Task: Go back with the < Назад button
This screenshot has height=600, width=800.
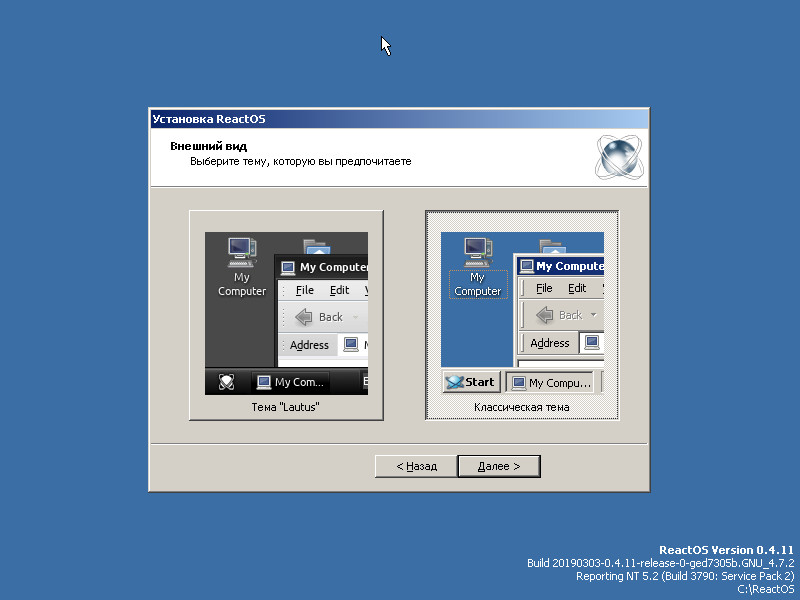Action: 416,466
